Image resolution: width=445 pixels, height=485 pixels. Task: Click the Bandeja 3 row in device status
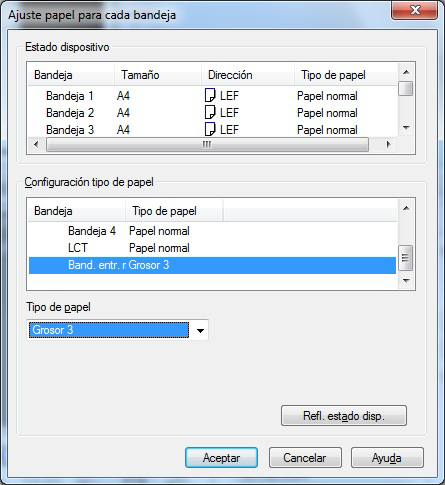tap(212, 129)
